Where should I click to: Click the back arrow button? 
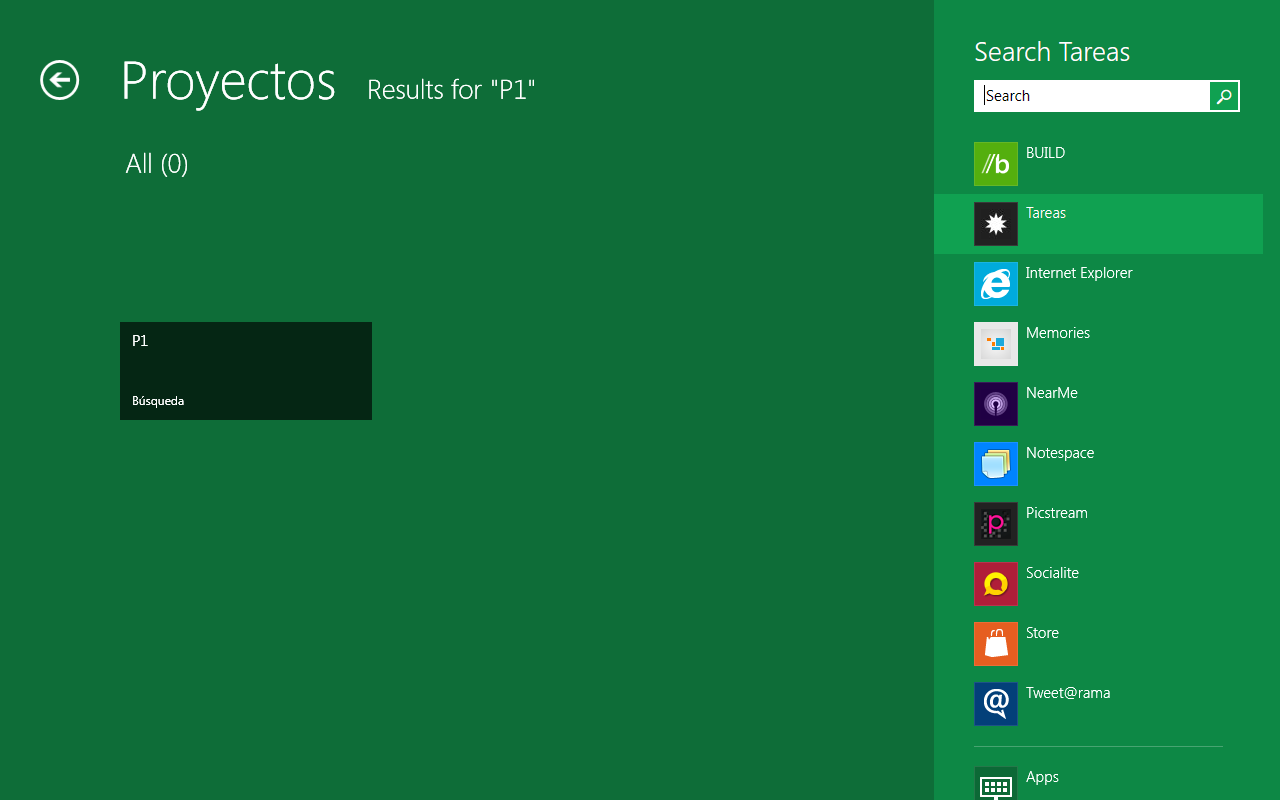pyautogui.click(x=60, y=80)
